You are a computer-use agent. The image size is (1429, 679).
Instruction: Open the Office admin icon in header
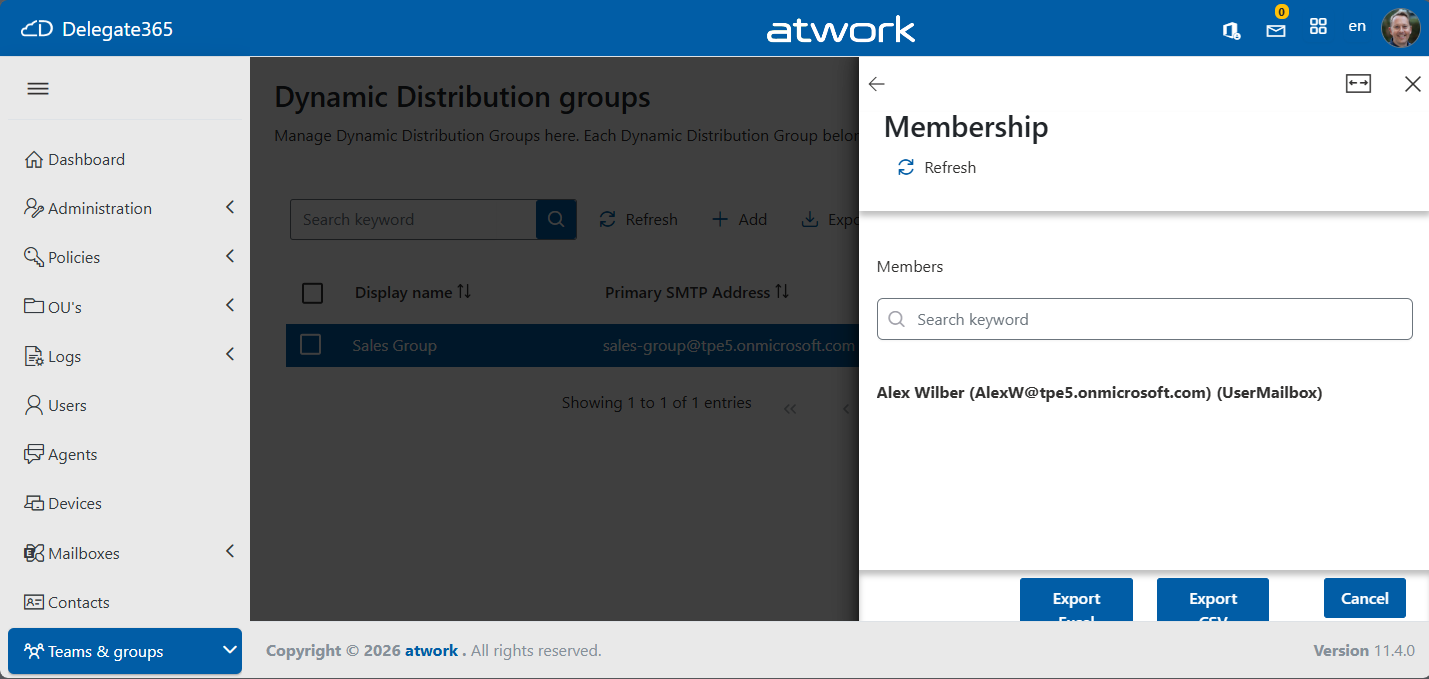pyautogui.click(x=1232, y=29)
